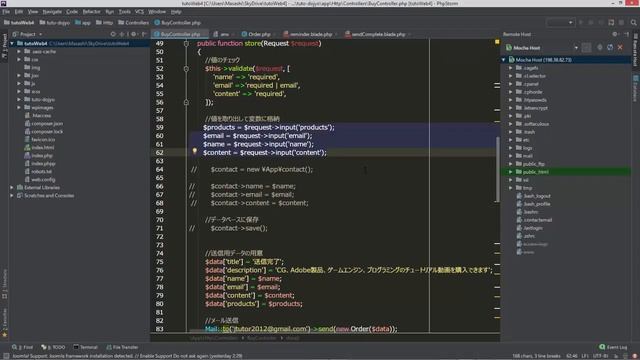The width and height of the screenshot is (640, 360).
Task: Collapse the tutoWeb4 project root
Action: (12, 43)
